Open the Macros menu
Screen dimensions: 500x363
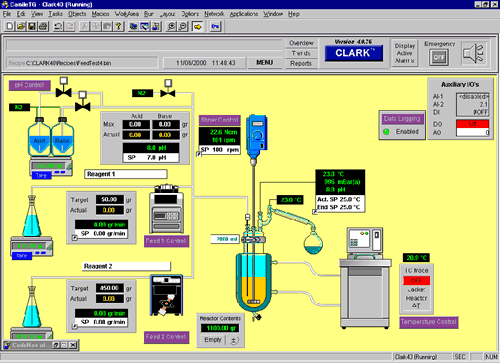pos(100,14)
